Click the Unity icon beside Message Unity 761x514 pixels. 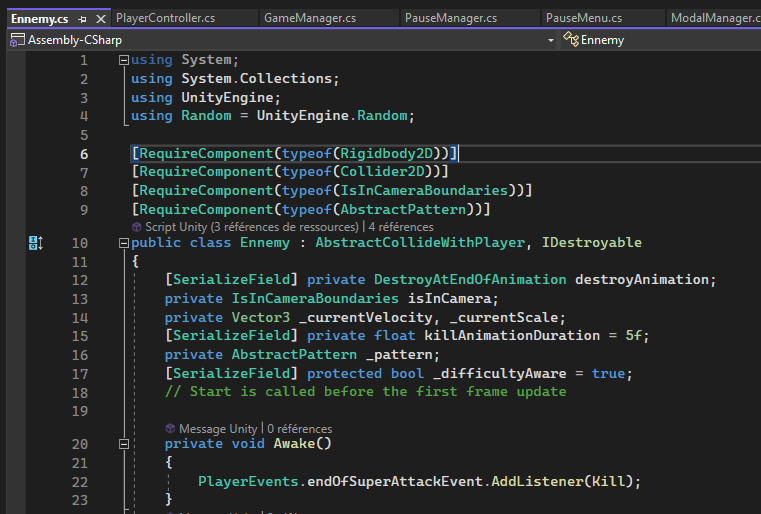pyautogui.click(x=170, y=428)
